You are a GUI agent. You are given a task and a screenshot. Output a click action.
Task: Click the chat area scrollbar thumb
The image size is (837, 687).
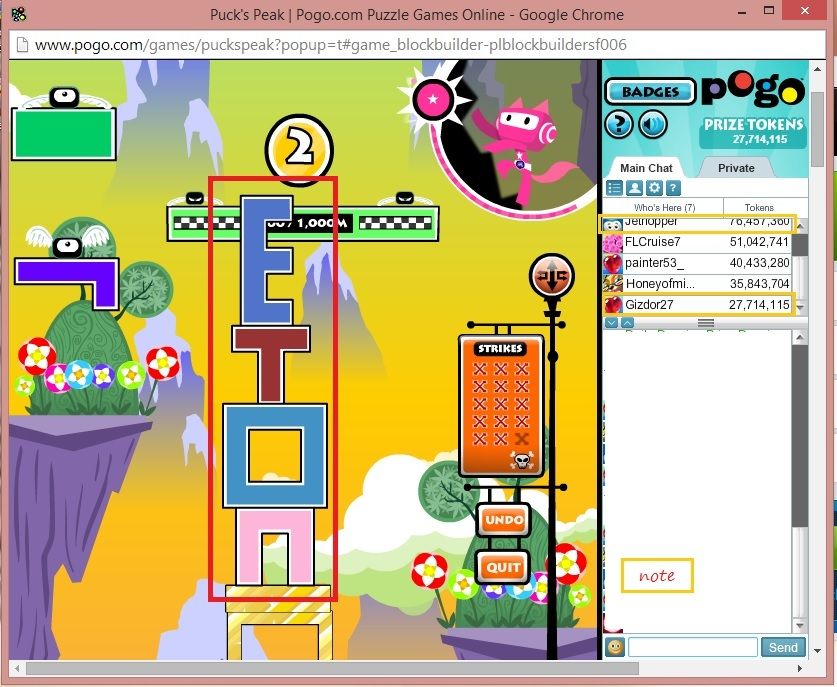[x=800, y=436]
